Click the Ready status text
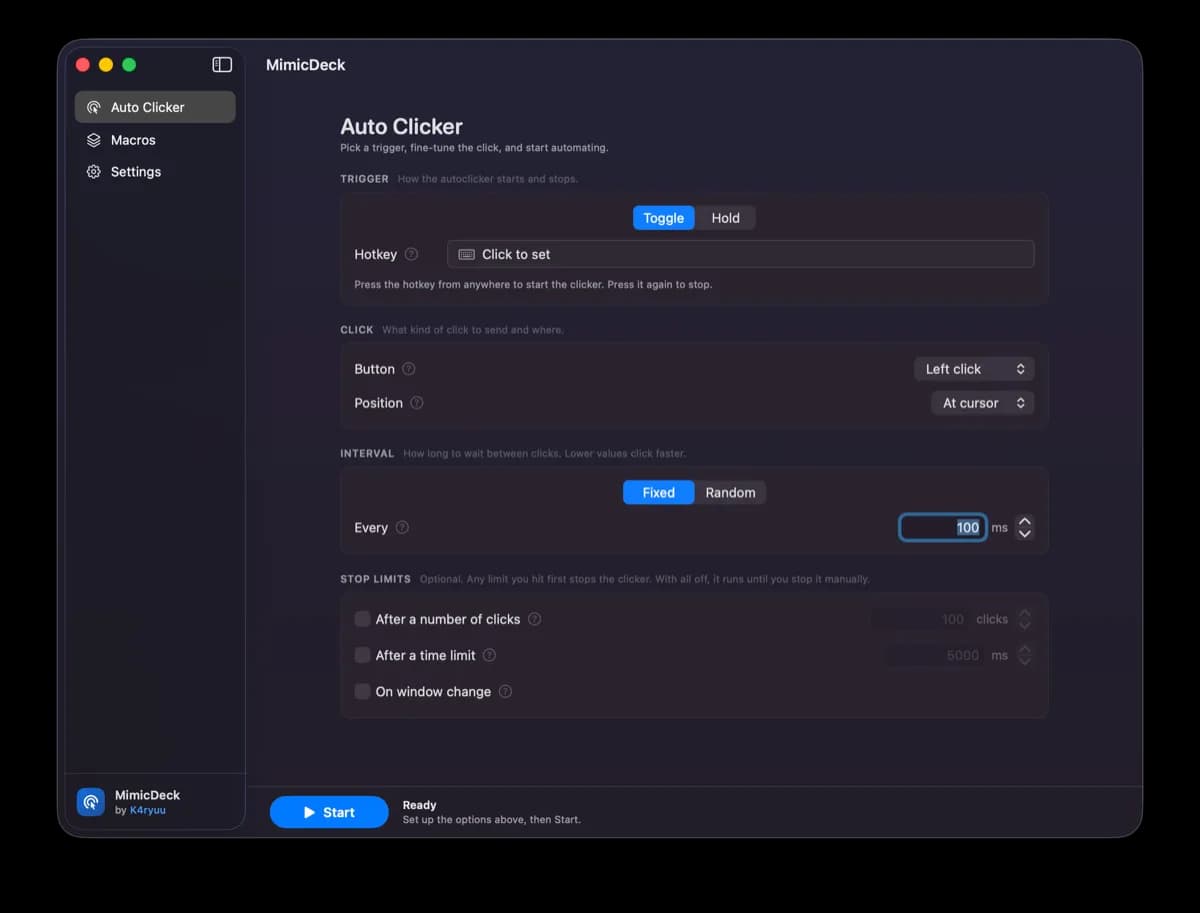This screenshot has width=1200, height=913. click(419, 805)
